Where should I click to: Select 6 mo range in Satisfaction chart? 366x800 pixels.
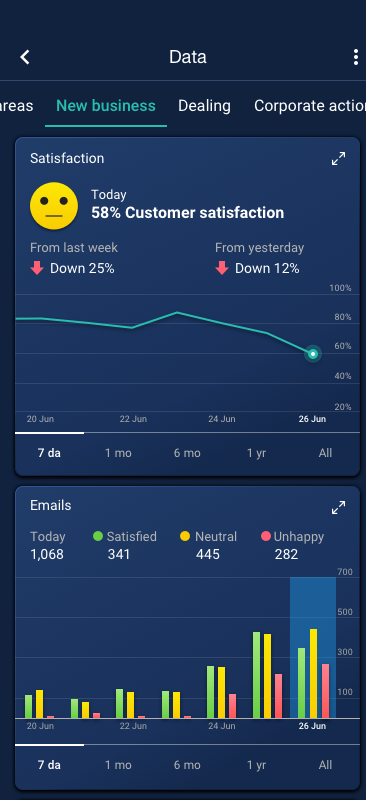click(x=187, y=453)
